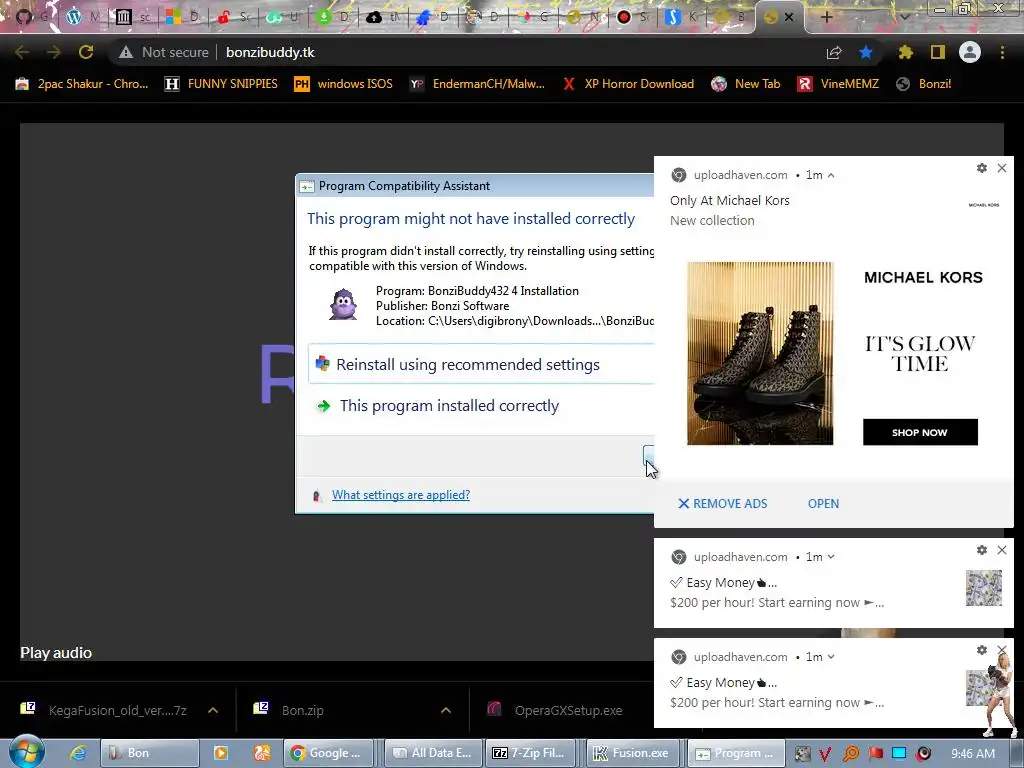This screenshot has height=768, width=1024.
Task: Open the New Tab bookmark
Action: pos(746,84)
